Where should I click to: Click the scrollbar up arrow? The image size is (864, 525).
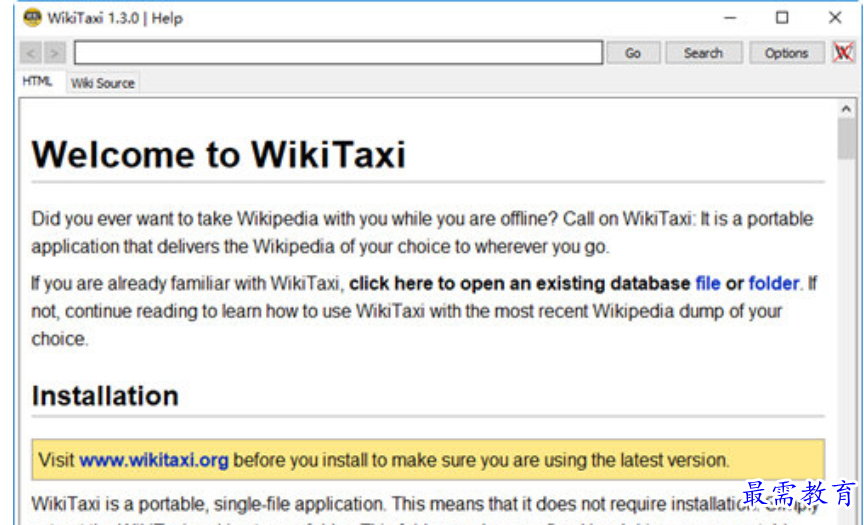846,109
